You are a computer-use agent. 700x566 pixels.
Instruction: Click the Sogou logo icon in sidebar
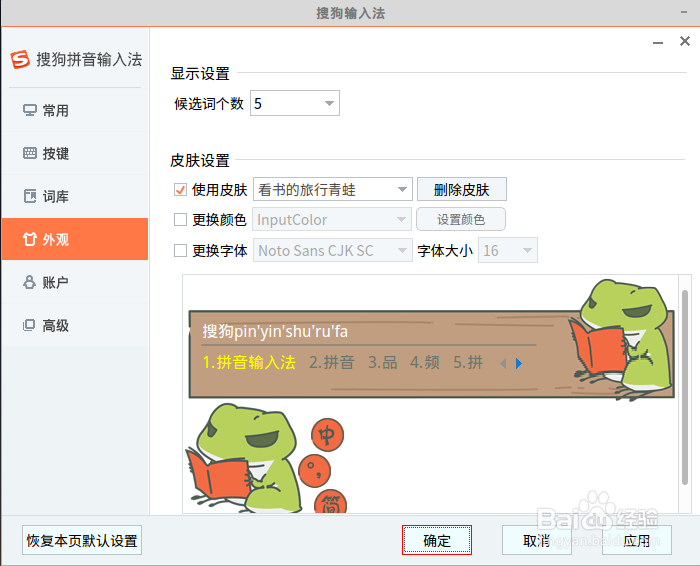point(20,59)
